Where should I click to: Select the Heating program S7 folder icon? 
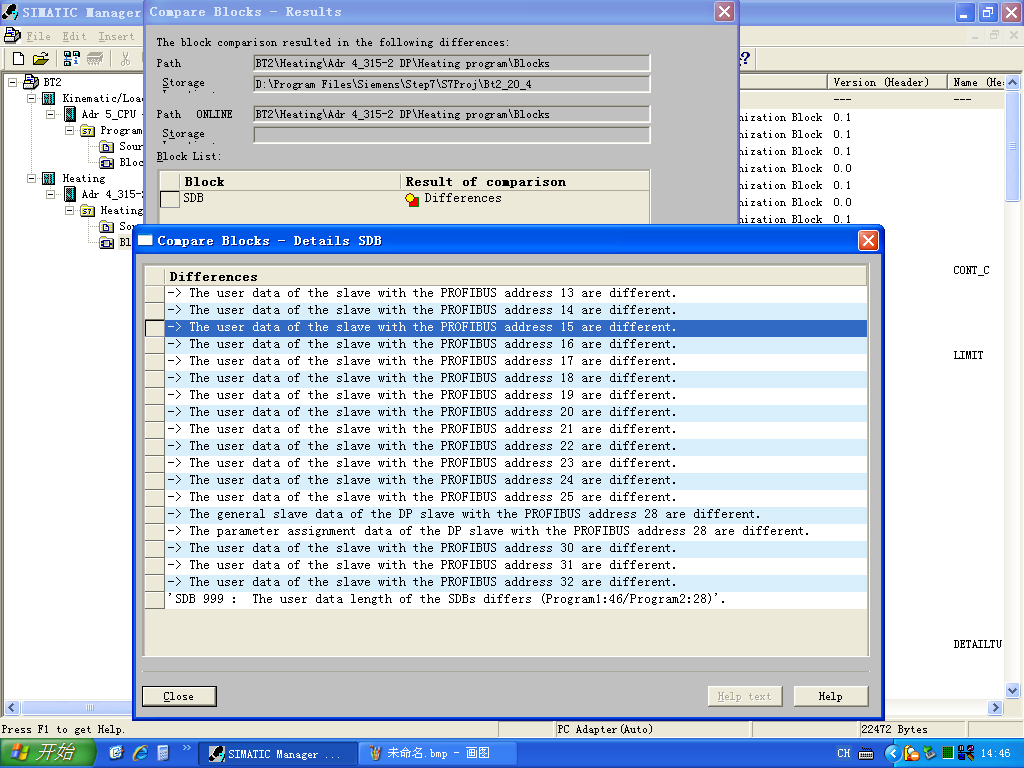pos(87,210)
